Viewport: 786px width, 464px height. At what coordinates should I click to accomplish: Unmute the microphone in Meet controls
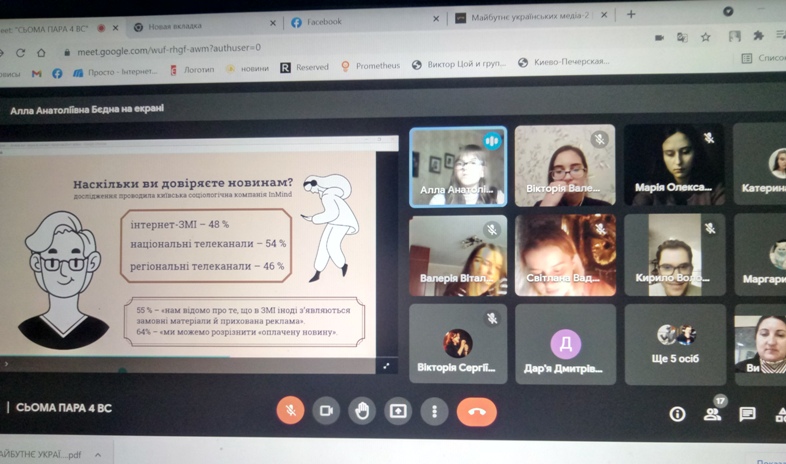[290, 410]
